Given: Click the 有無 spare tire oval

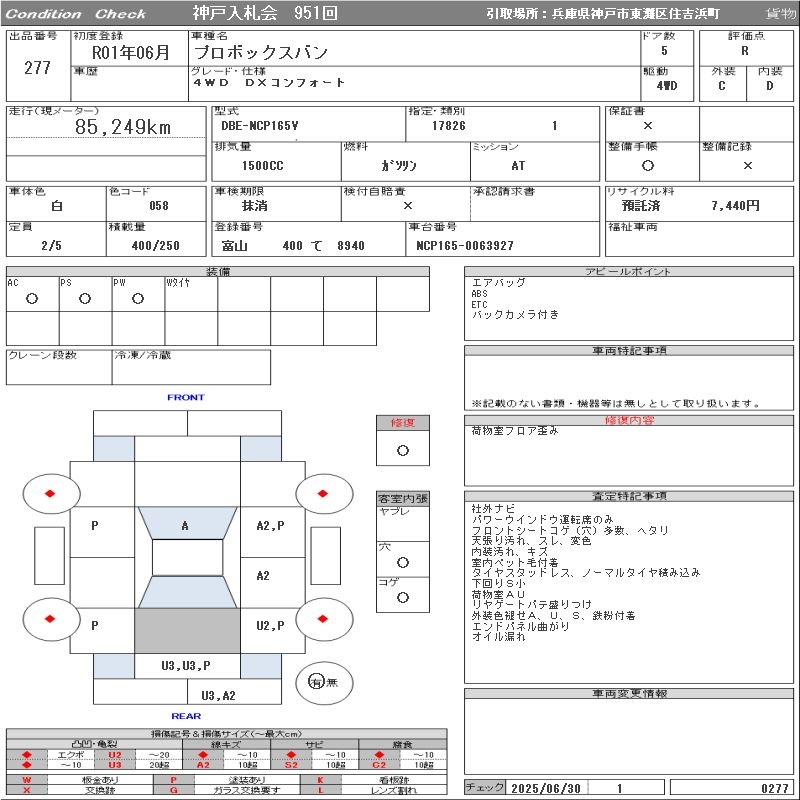Looking at the screenshot, I should (324, 683).
